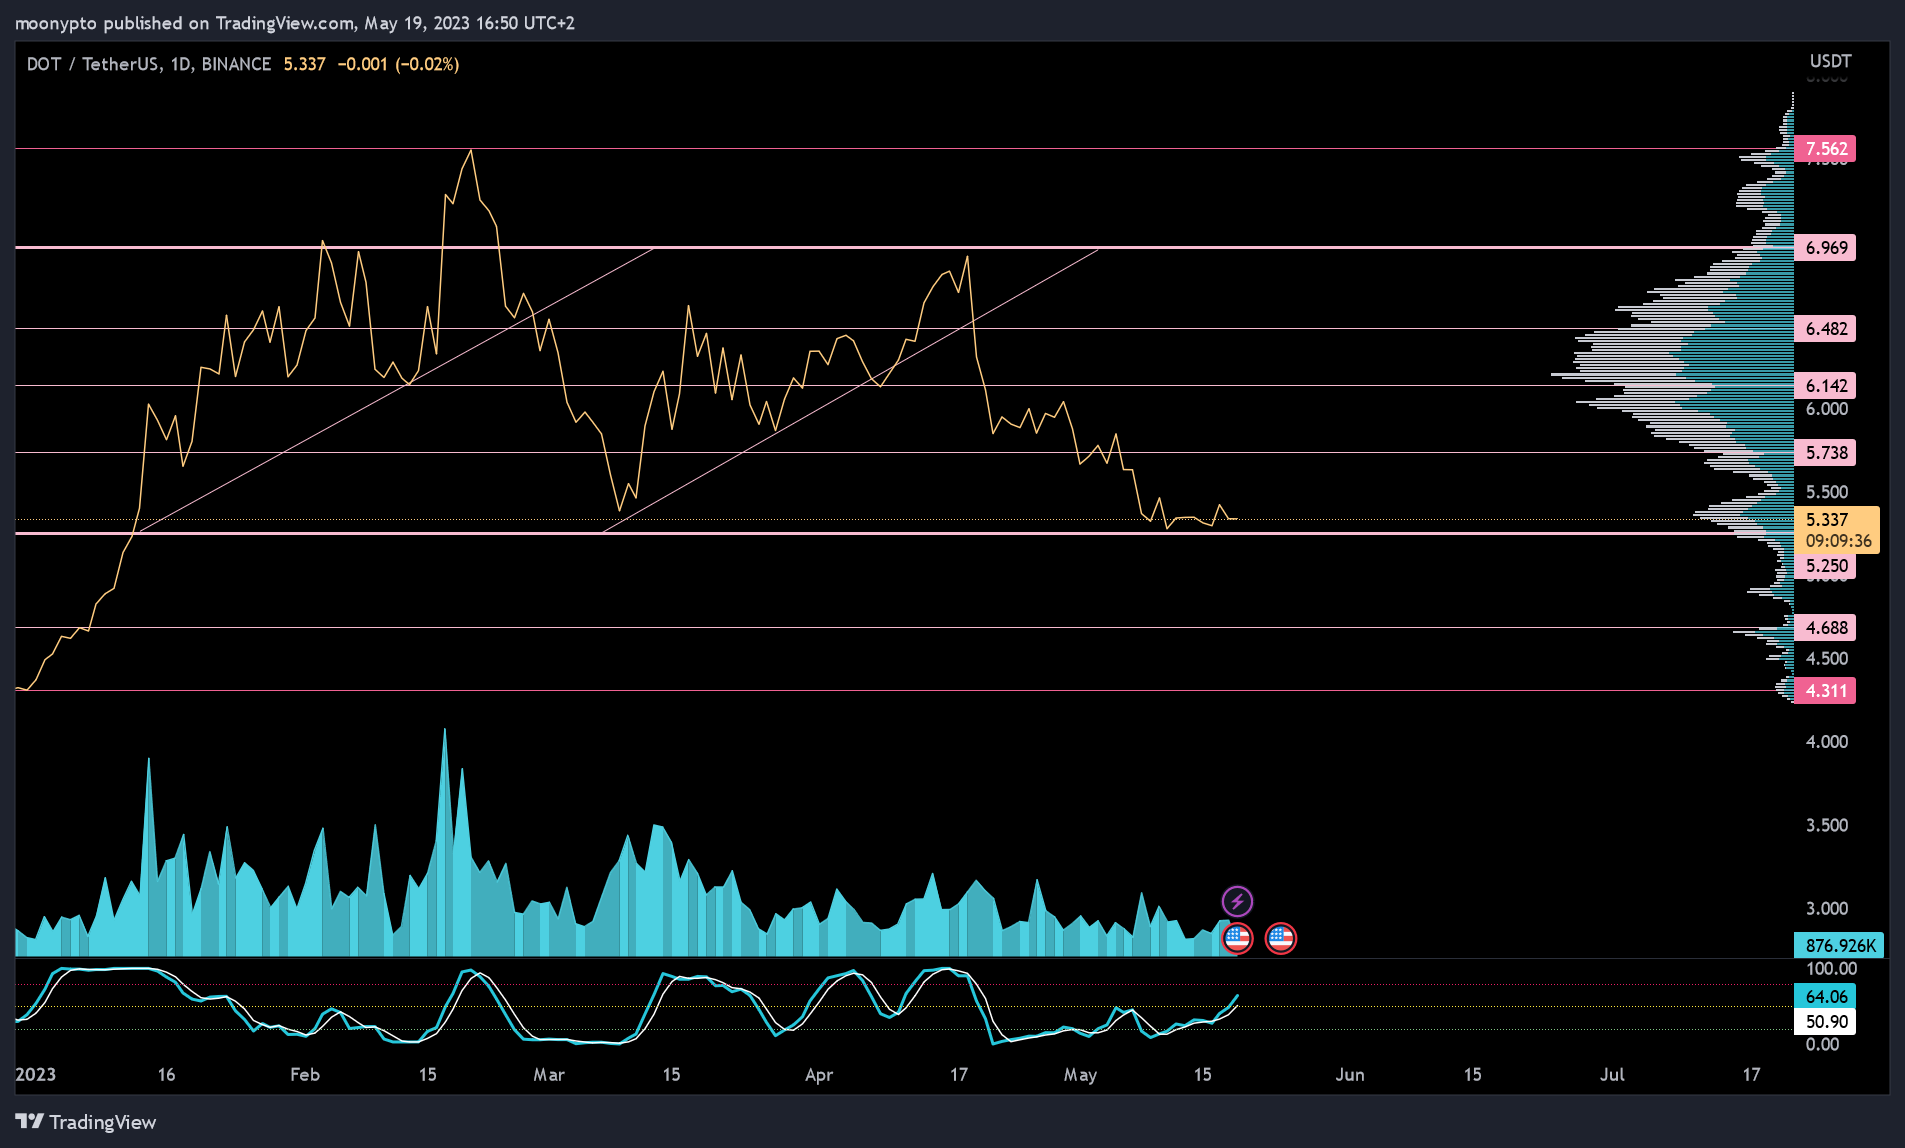This screenshot has width=1905, height=1148.
Task: Click the Mar label on time axis
Action: 549,1075
